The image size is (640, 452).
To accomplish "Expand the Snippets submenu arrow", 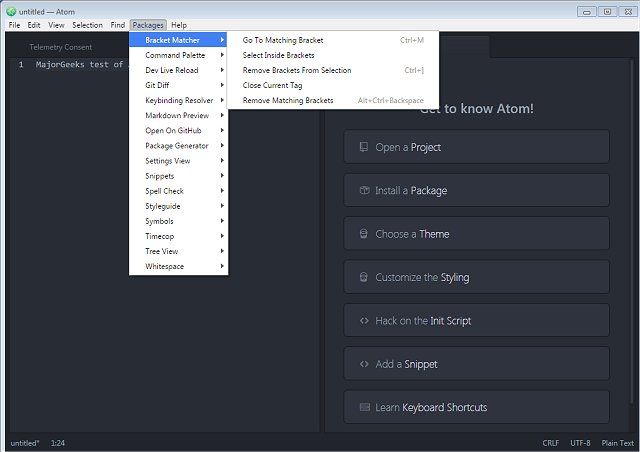I will tap(222, 176).
